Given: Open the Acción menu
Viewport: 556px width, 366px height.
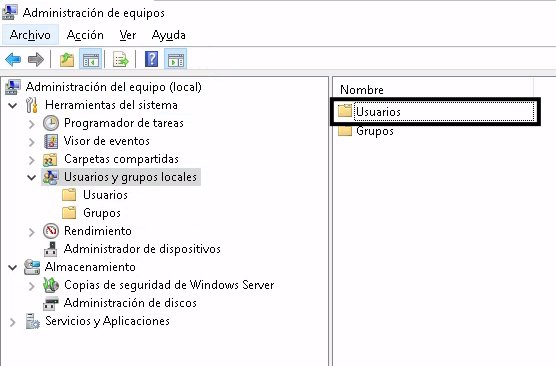Looking at the screenshot, I should tap(85, 35).
